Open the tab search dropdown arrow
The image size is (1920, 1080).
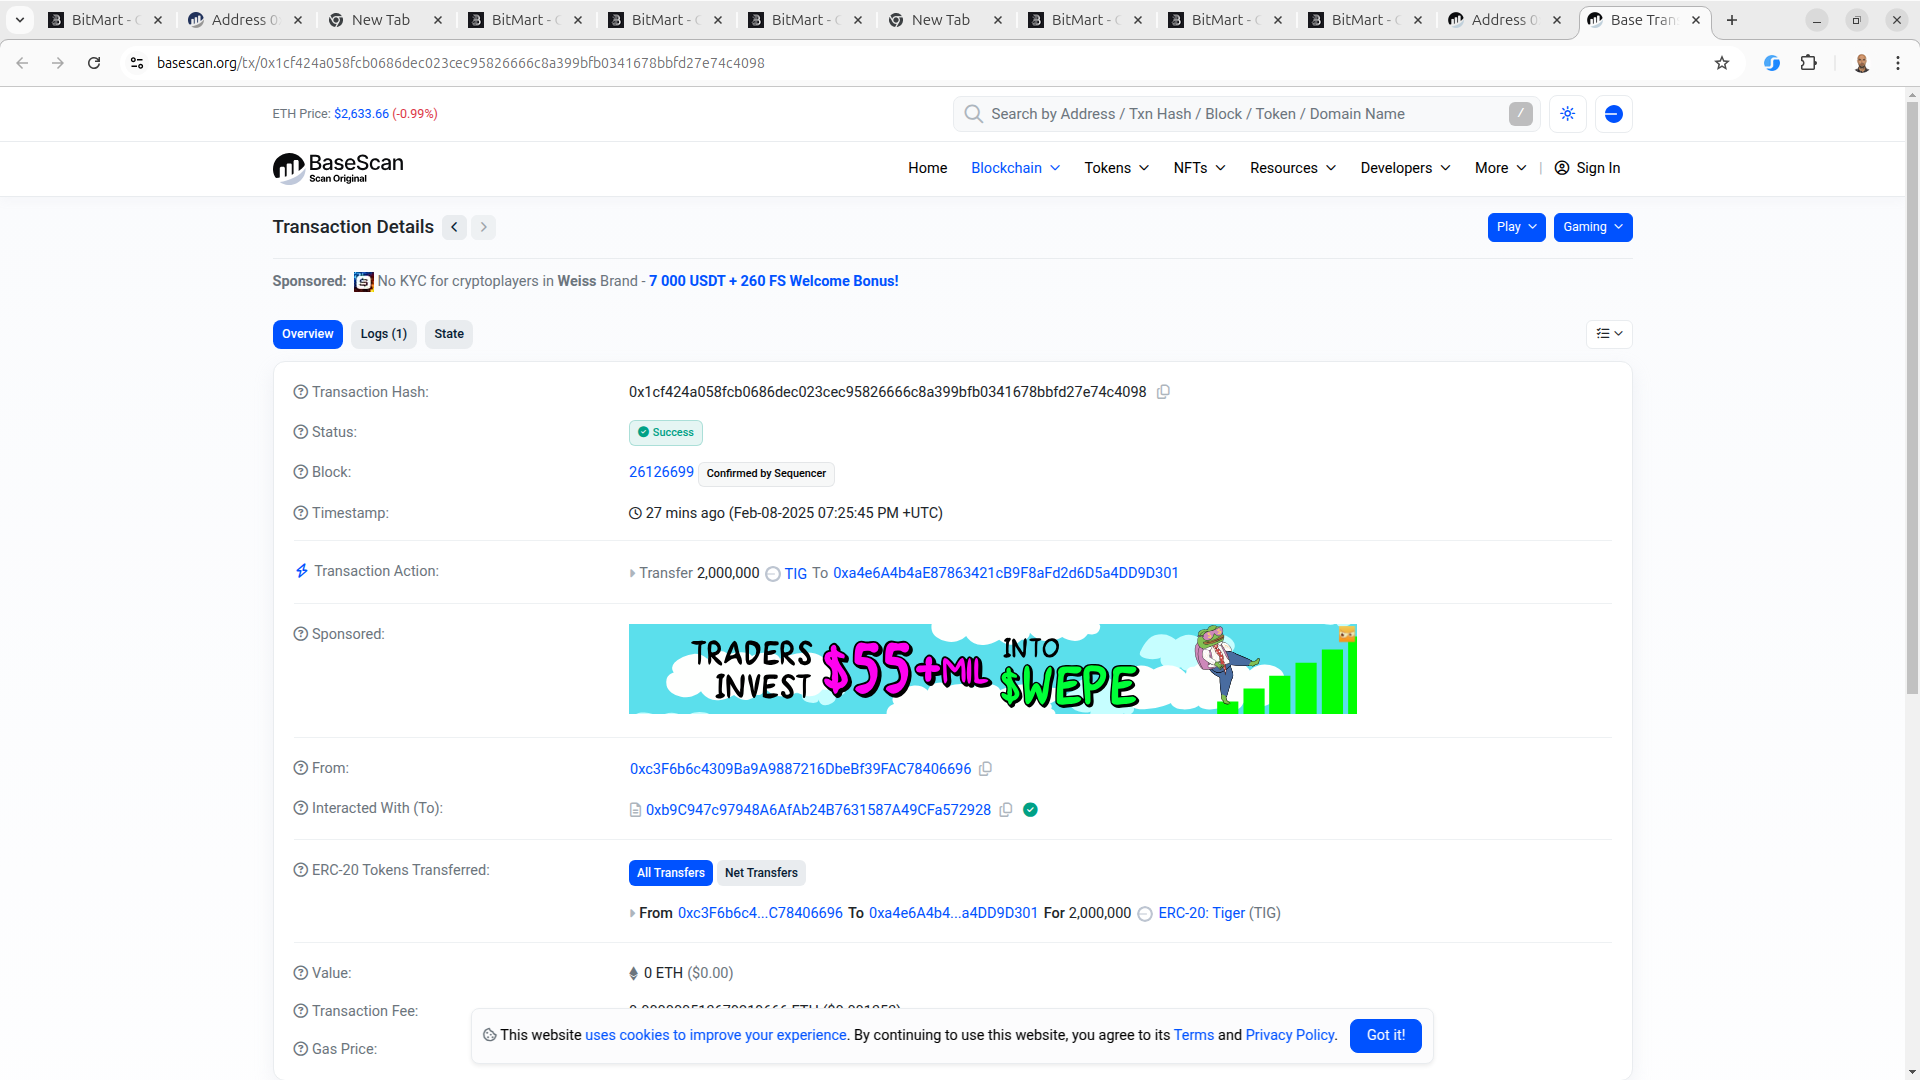pyautogui.click(x=20, y=20)
